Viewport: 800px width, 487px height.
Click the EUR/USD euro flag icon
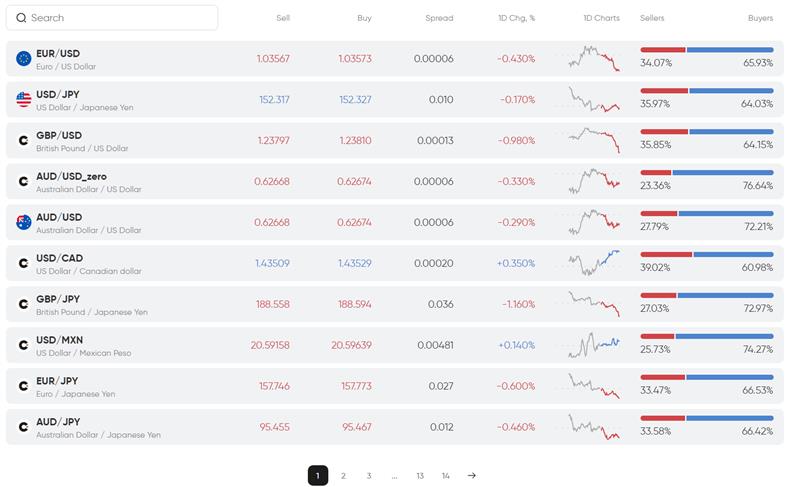[x=24, y=59]
